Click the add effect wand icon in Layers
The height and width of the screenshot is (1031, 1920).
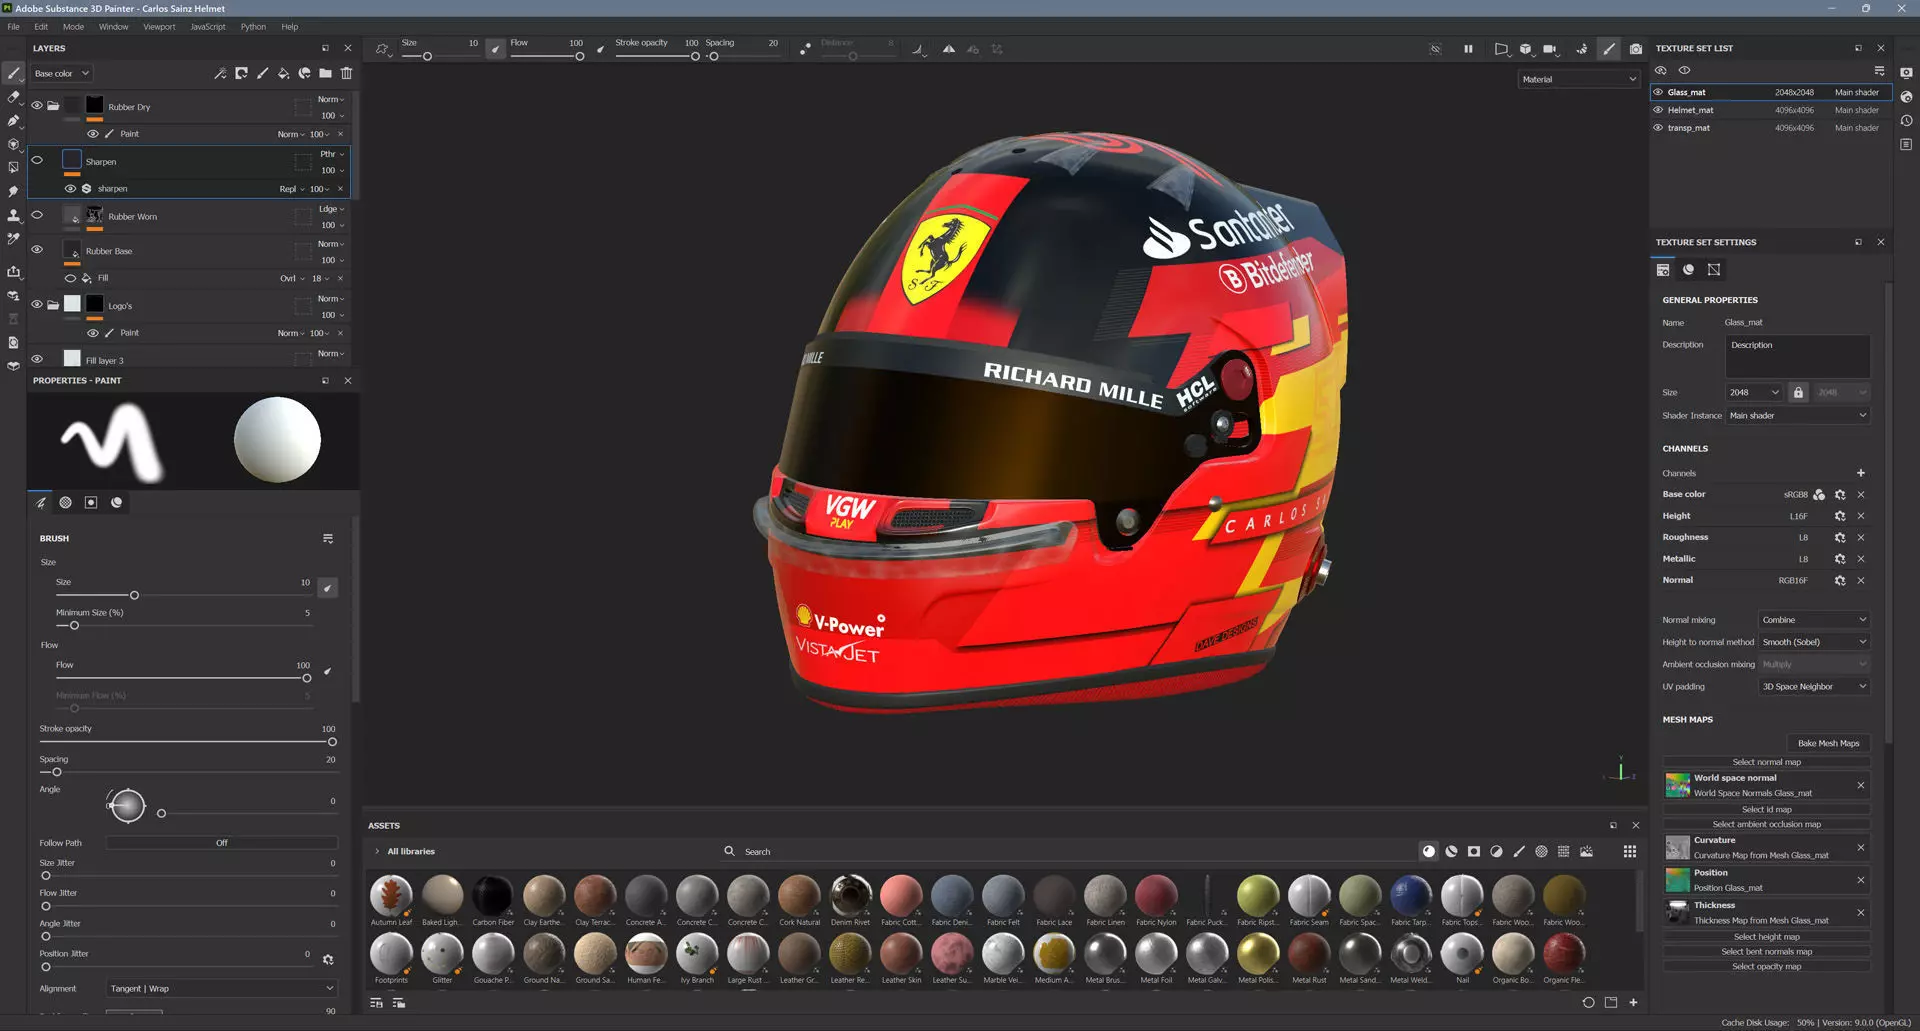click(220, 73)
